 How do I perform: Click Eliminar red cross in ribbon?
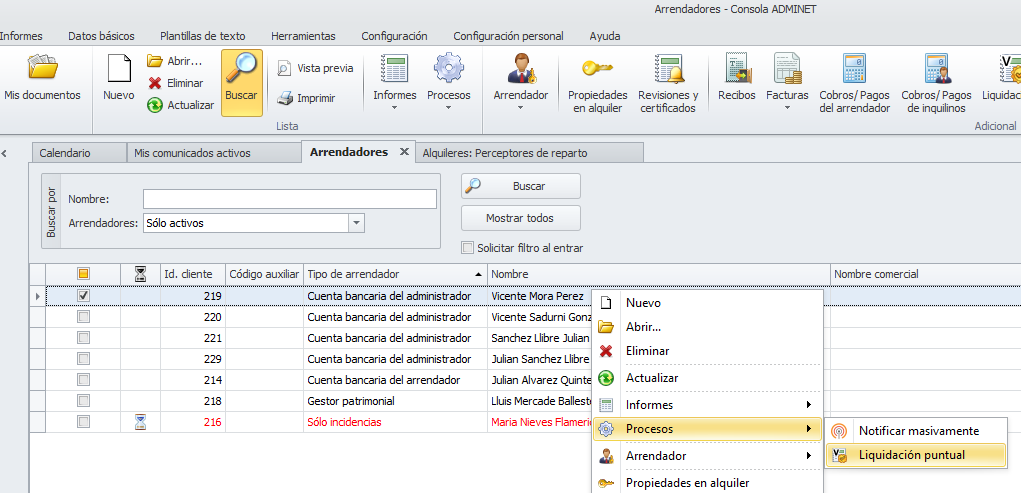(x=155, y=83)
